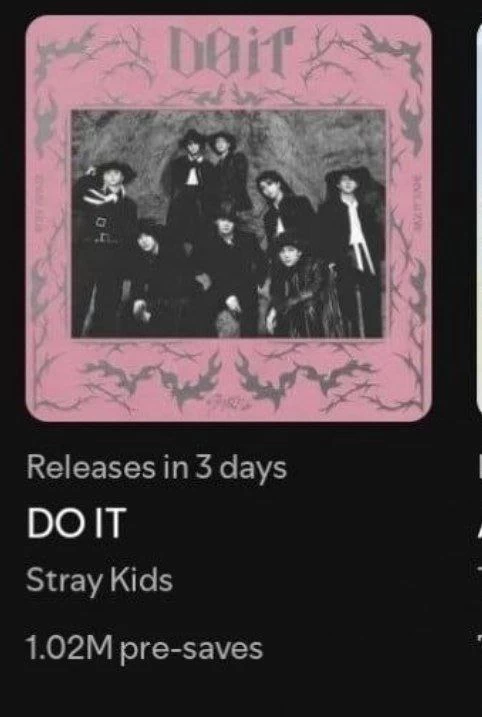Click the Releases in 3 days label
This screenshot has width=482, height=717.
tap(156, 468)
